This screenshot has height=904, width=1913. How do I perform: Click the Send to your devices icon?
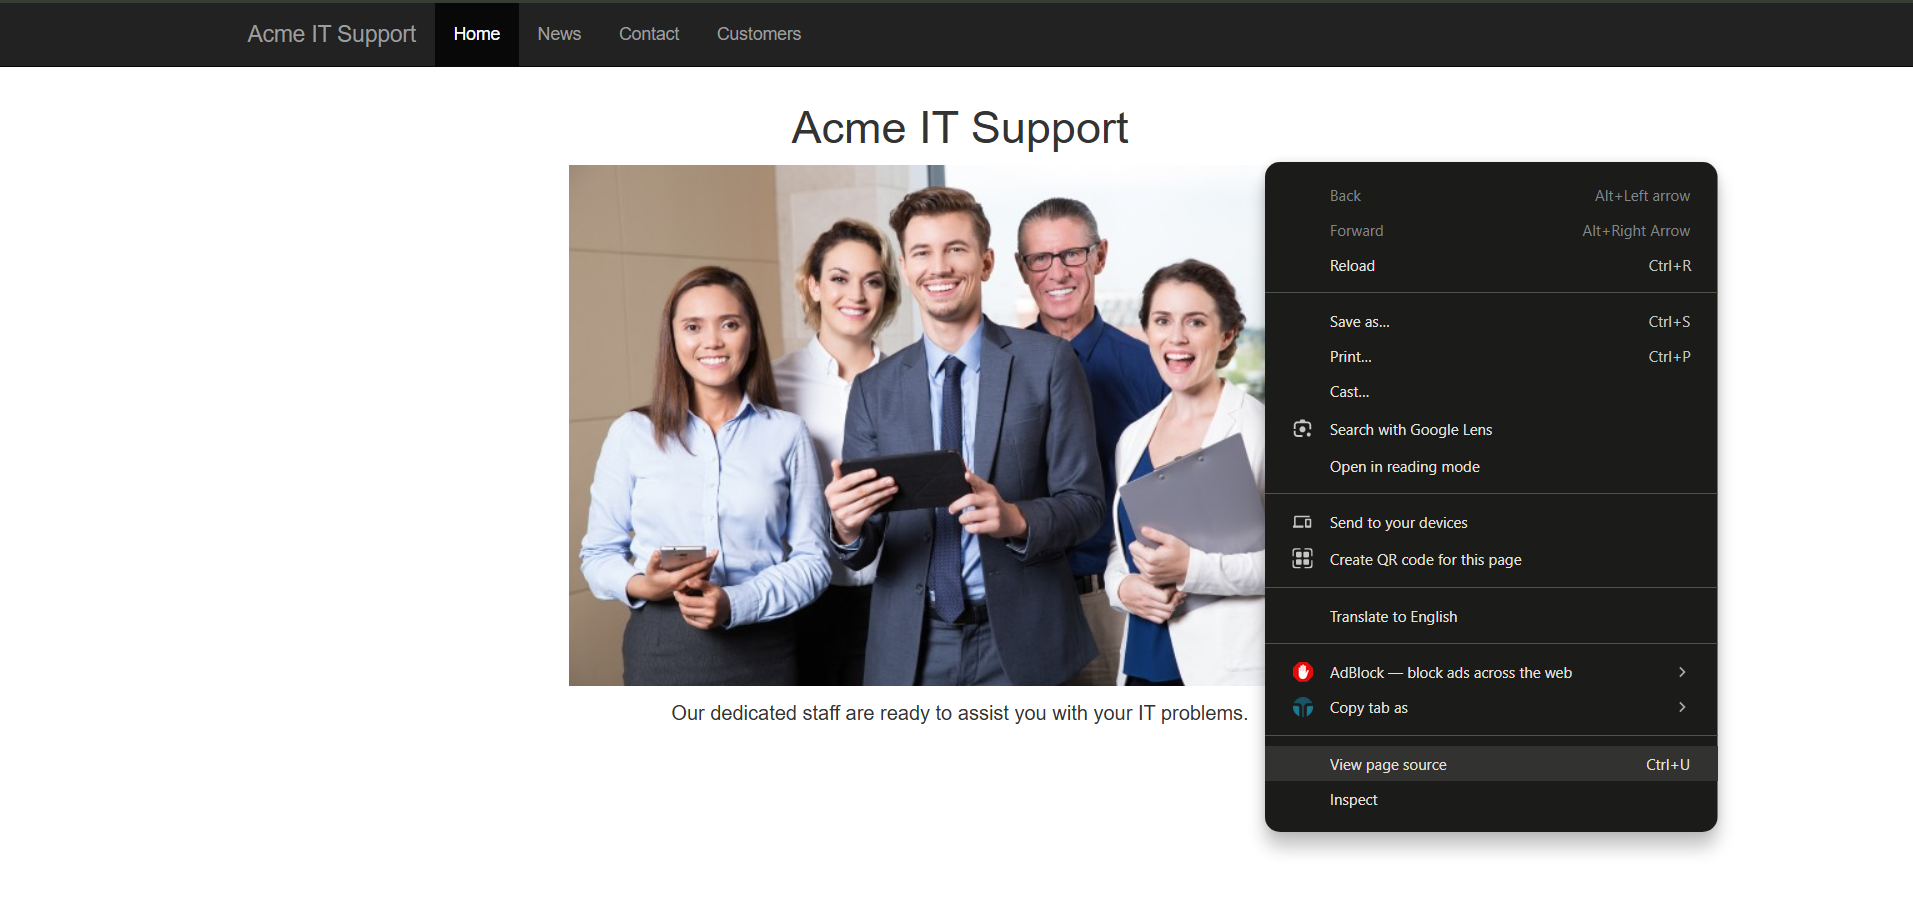pyautogui.click(x=1302, y=522)
